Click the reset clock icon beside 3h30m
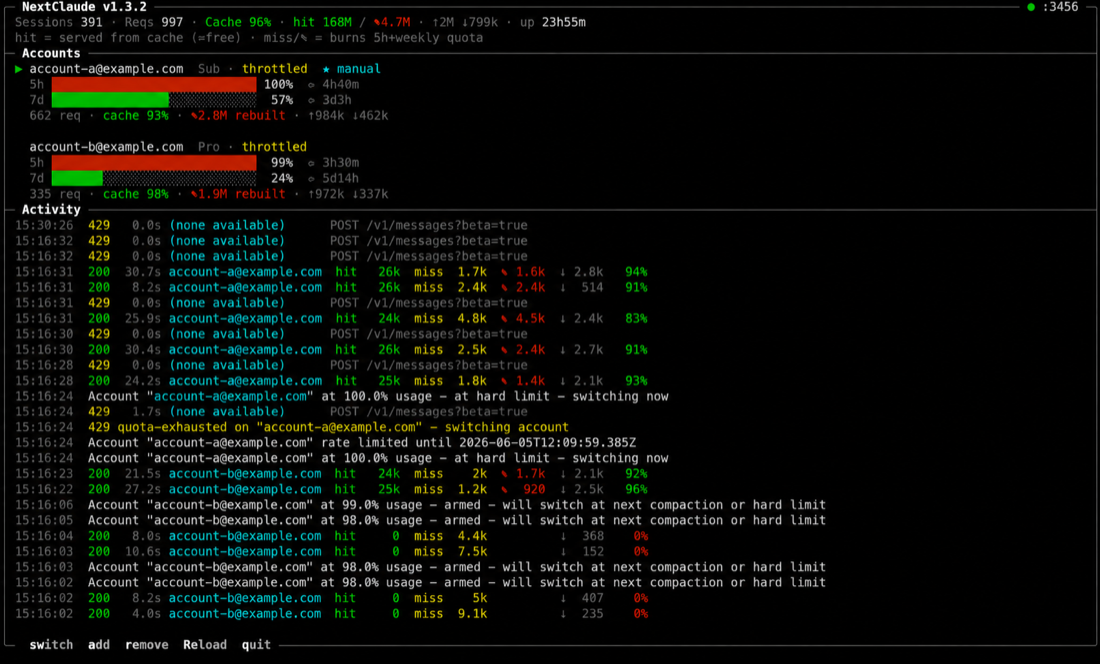 pos(311,163)
